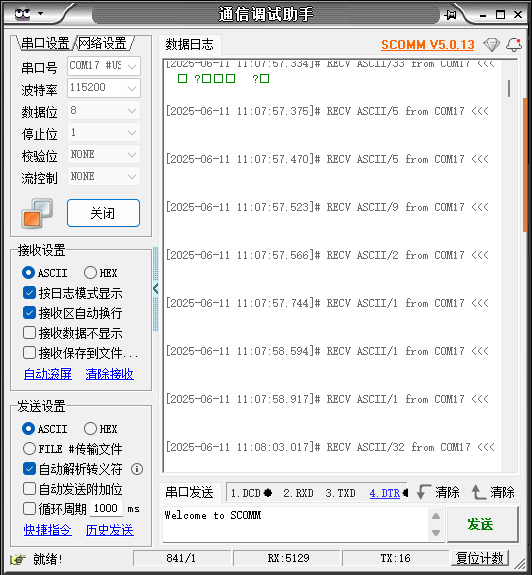Open the 串口号 COM17 dropdown
The width and height of the screenshot is (532, 575).
(104, 66)
